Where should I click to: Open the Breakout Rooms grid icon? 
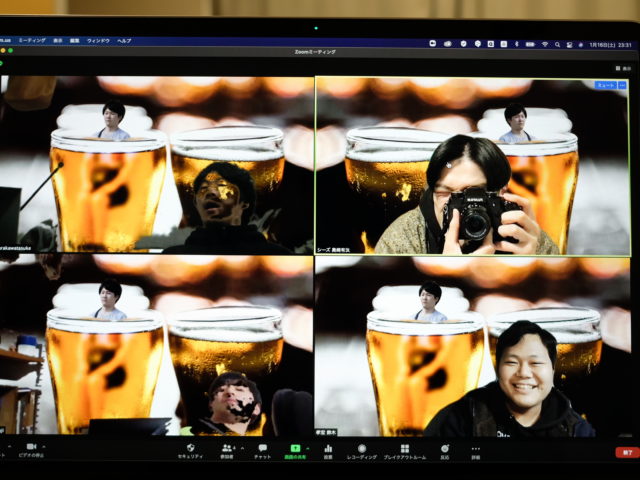tap(405, 448)
